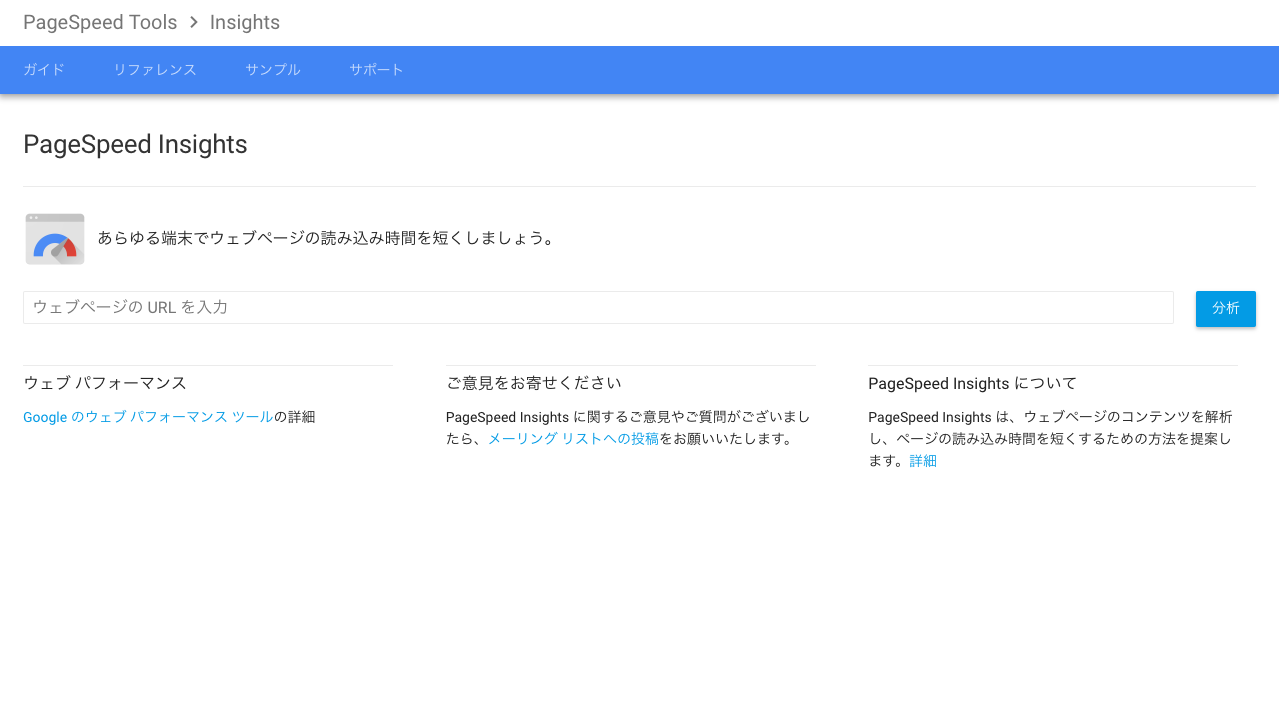Screen dimensions: 1279x720
Task: Click the breadcrumb chevron arrow icon
Action: click(x=194, y=22)
